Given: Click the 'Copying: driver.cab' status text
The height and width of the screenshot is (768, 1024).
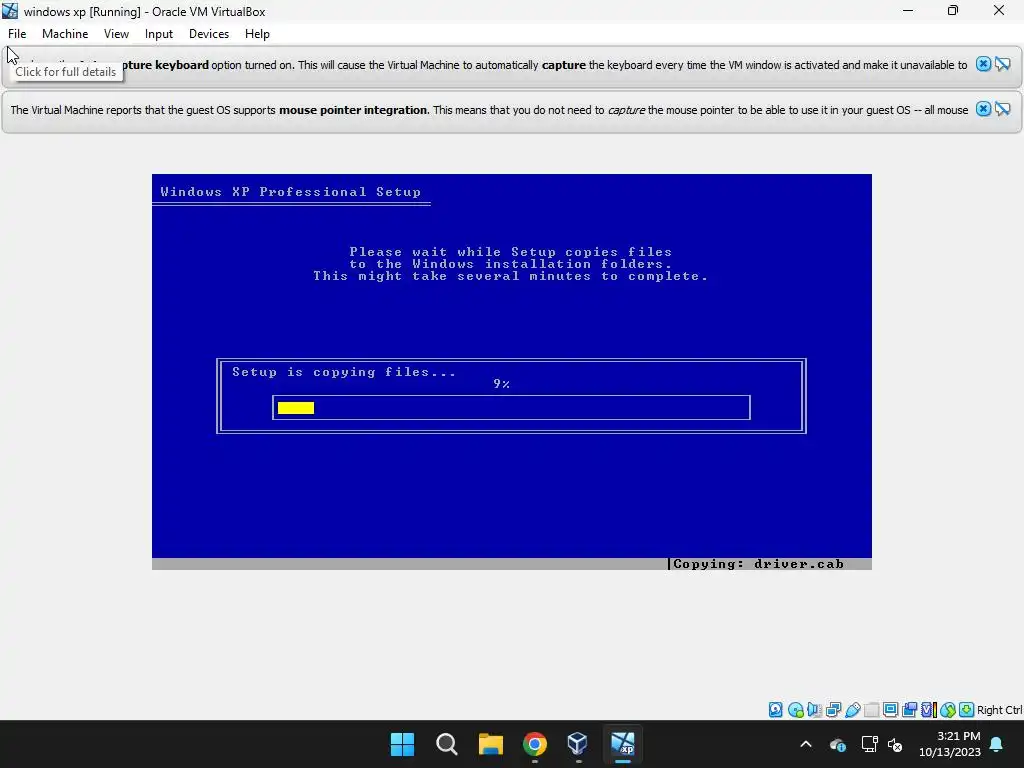Looking at the screenshot, I should (758, 564).
